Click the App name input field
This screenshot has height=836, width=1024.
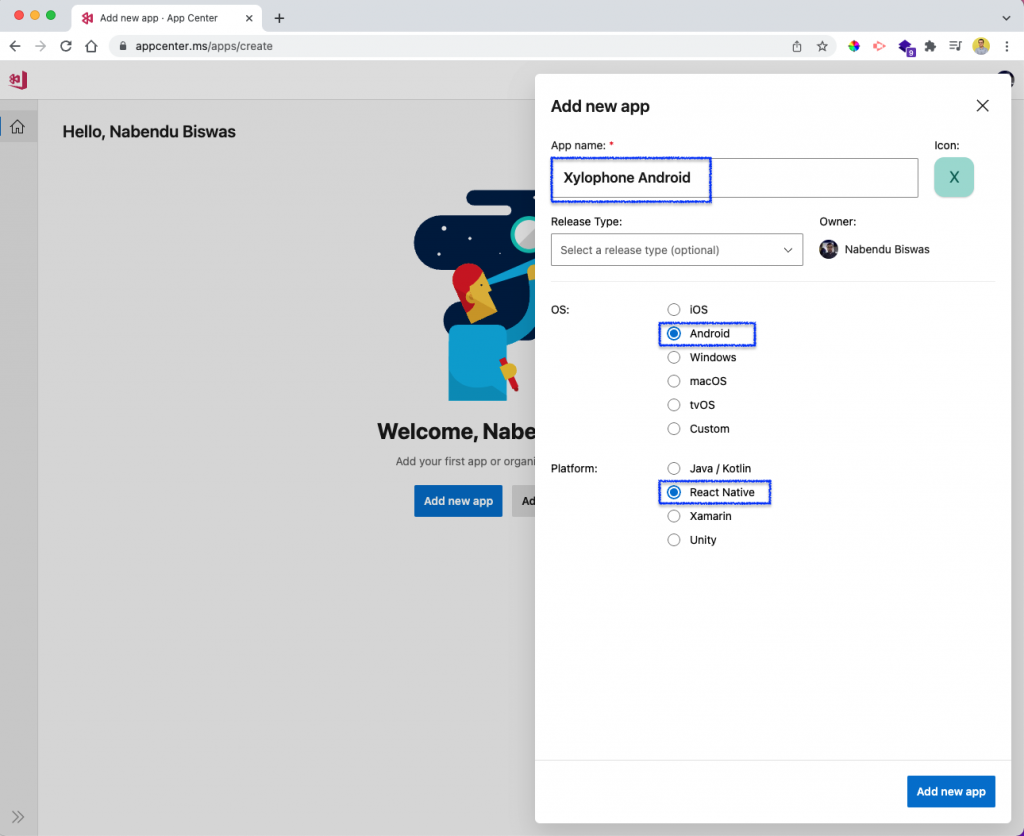734,178
